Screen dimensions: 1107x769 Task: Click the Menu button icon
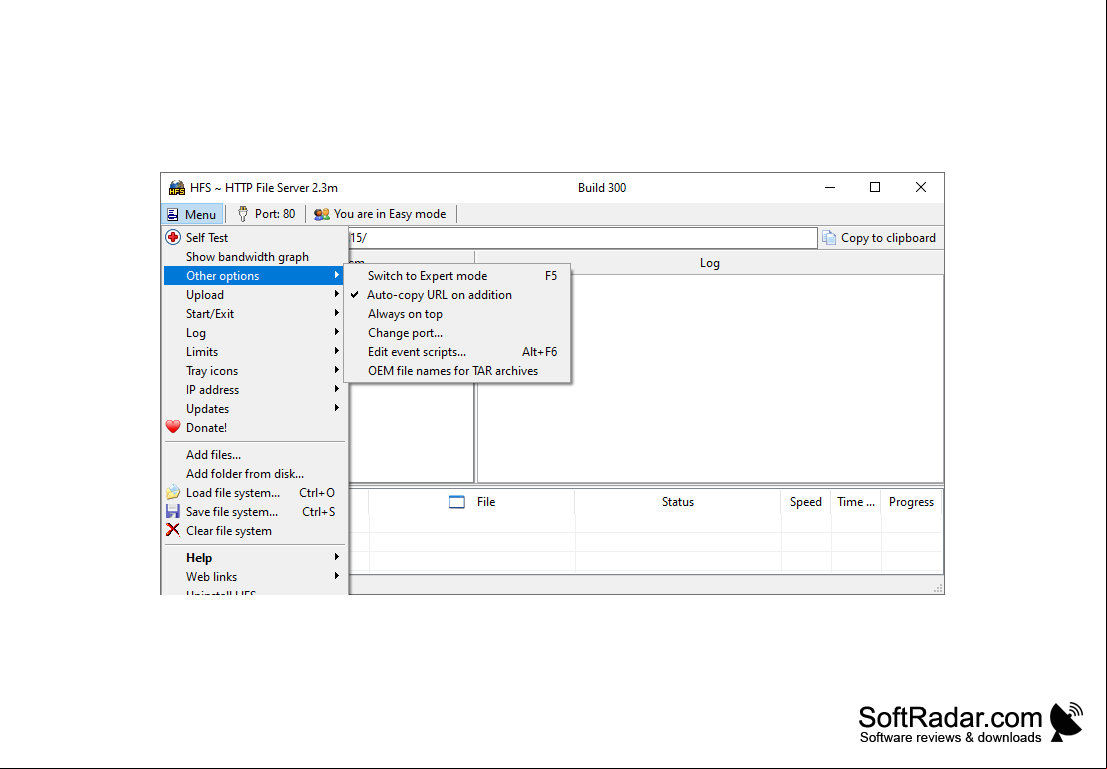pos(172,214)
